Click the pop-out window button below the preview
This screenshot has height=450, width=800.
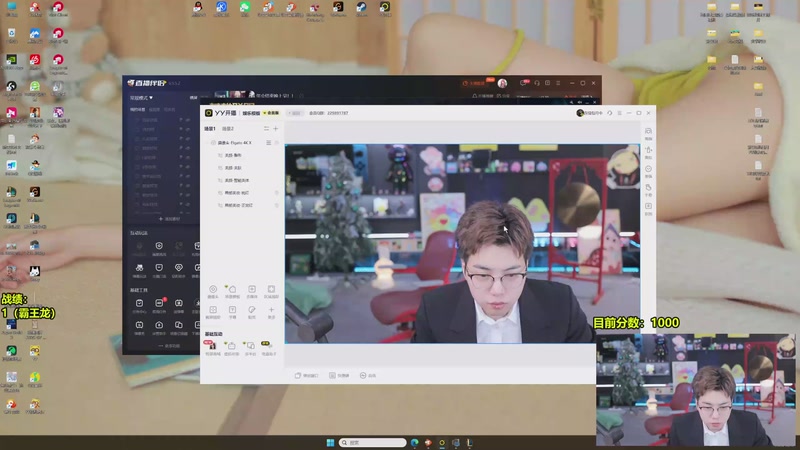point(307,376)
